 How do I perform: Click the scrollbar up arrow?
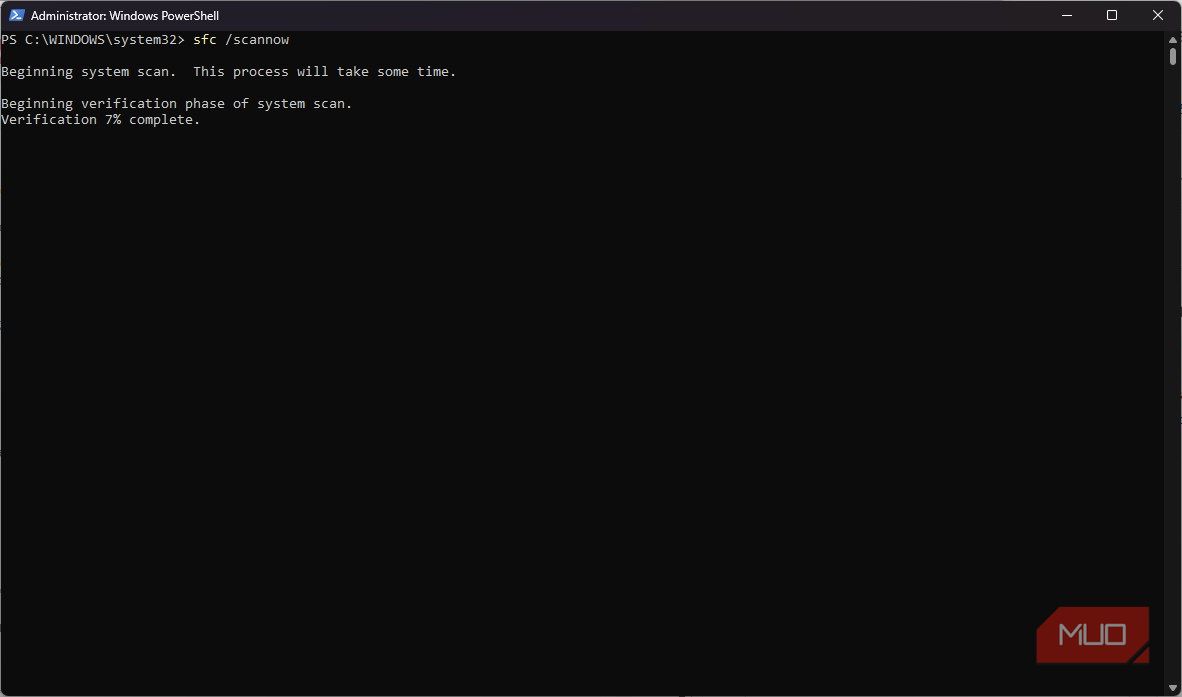(x=1173, y=39)
